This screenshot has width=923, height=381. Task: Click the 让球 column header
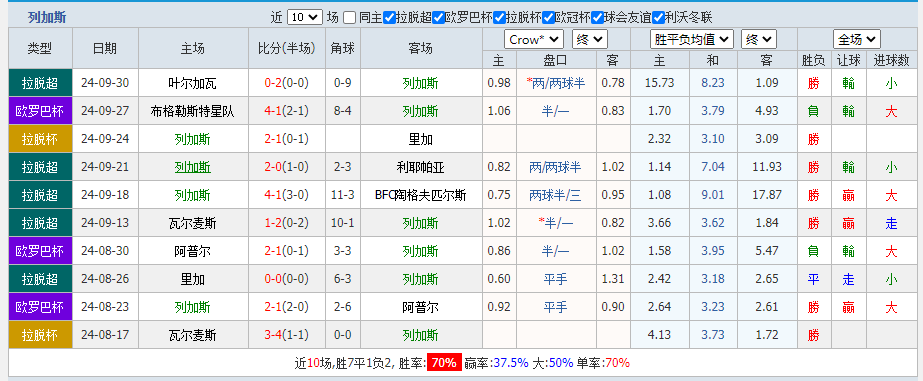pyautogui.click(x=848, y=60)
